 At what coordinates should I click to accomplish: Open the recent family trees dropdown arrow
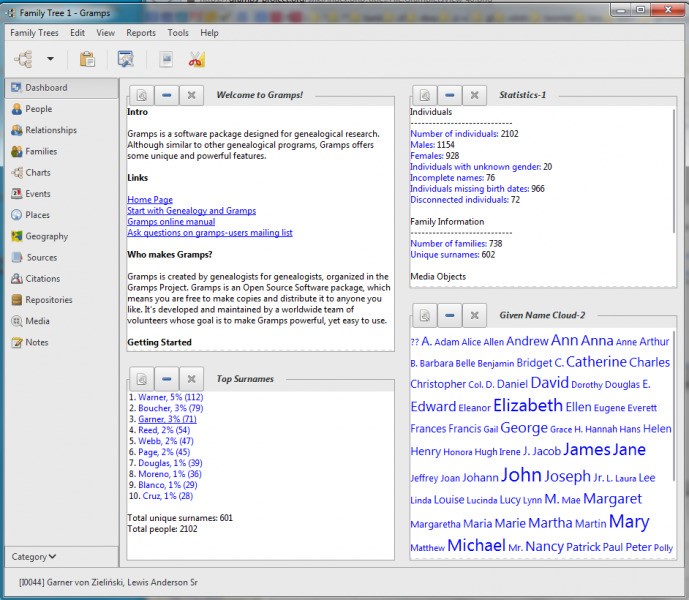coord(49,59)
